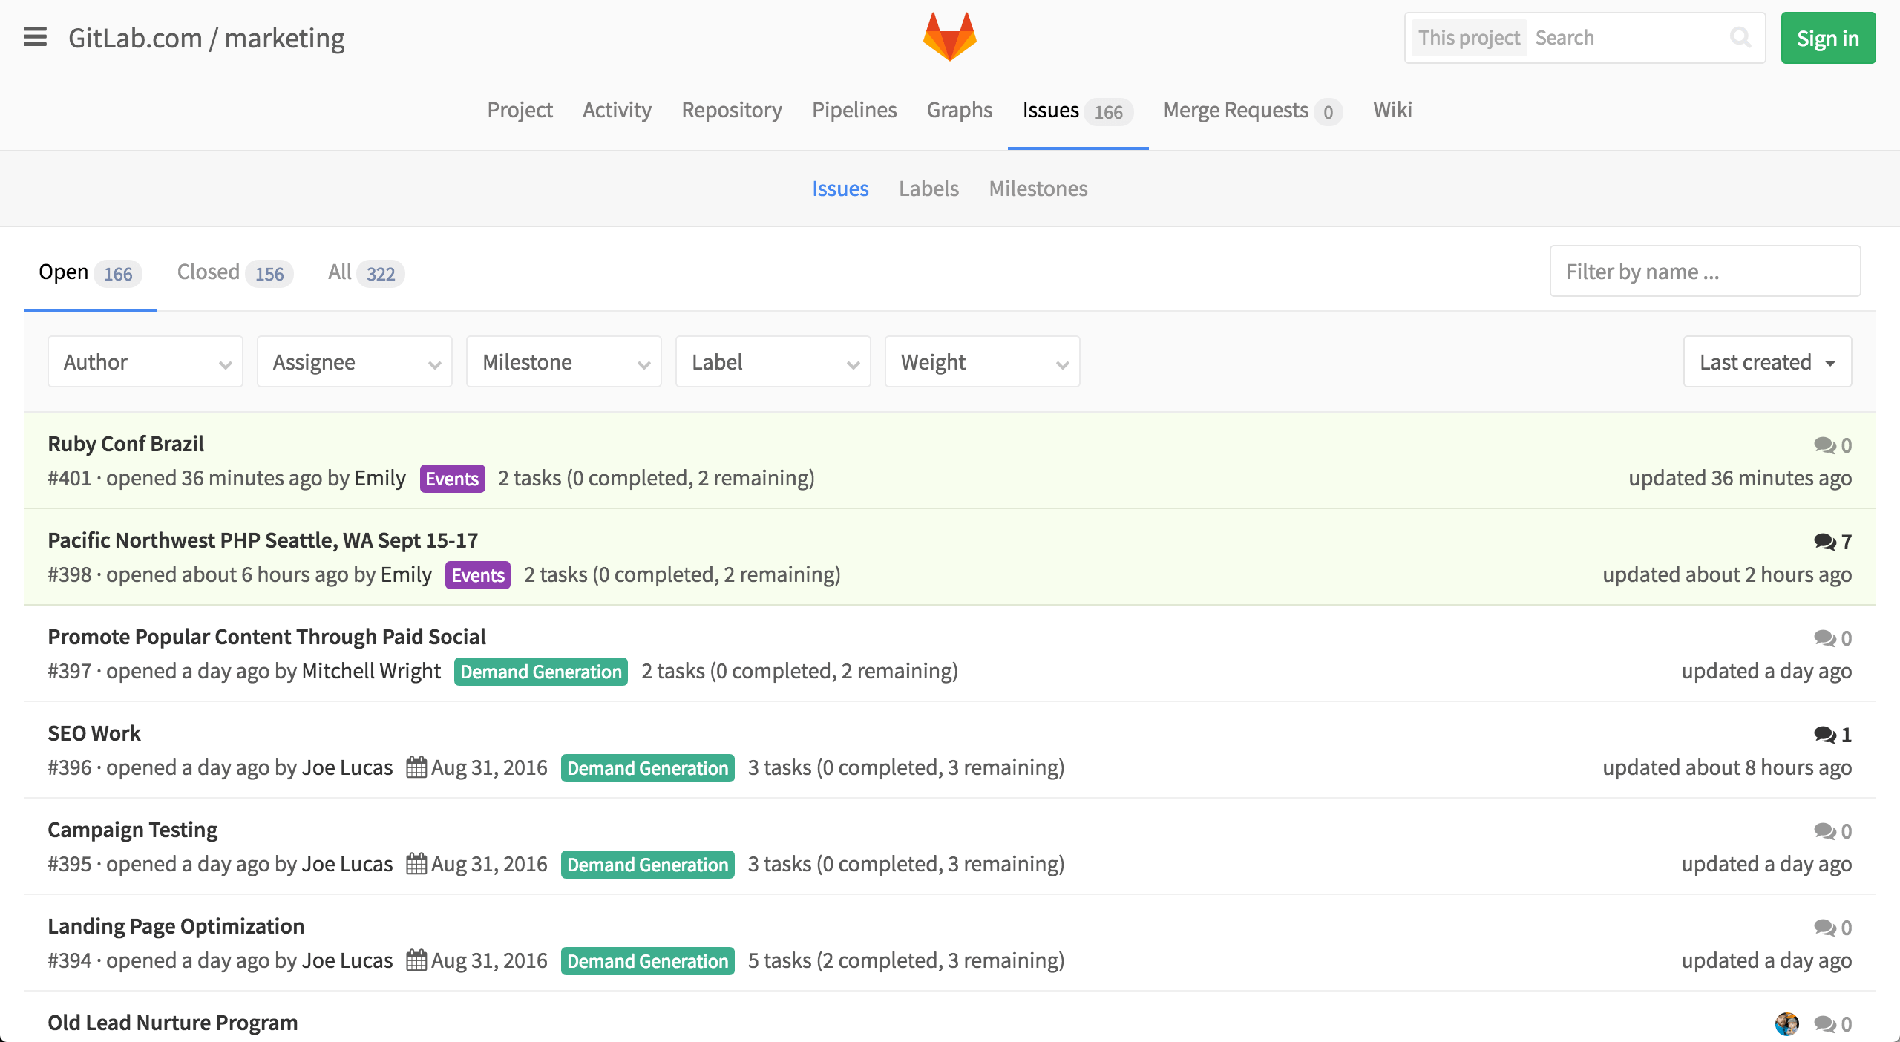Switch to the Closed issues tab
Screen dimensions: 1900x1042
click(208, 271)
